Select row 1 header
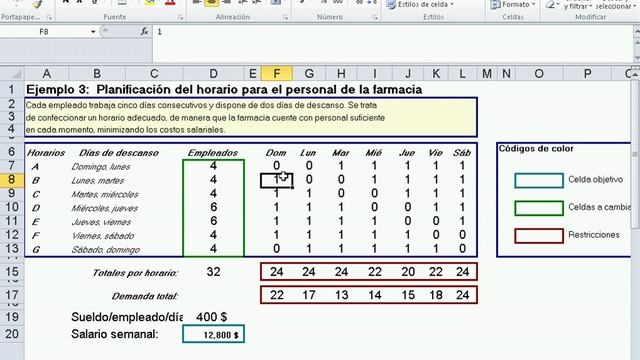 pos(12,89)
